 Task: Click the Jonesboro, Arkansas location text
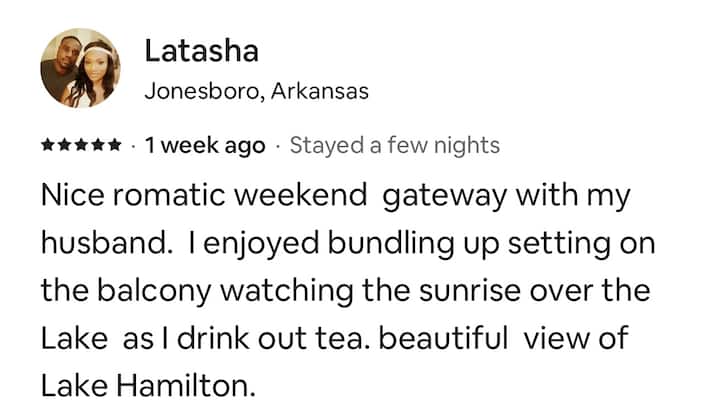click(x=257, y=92)
